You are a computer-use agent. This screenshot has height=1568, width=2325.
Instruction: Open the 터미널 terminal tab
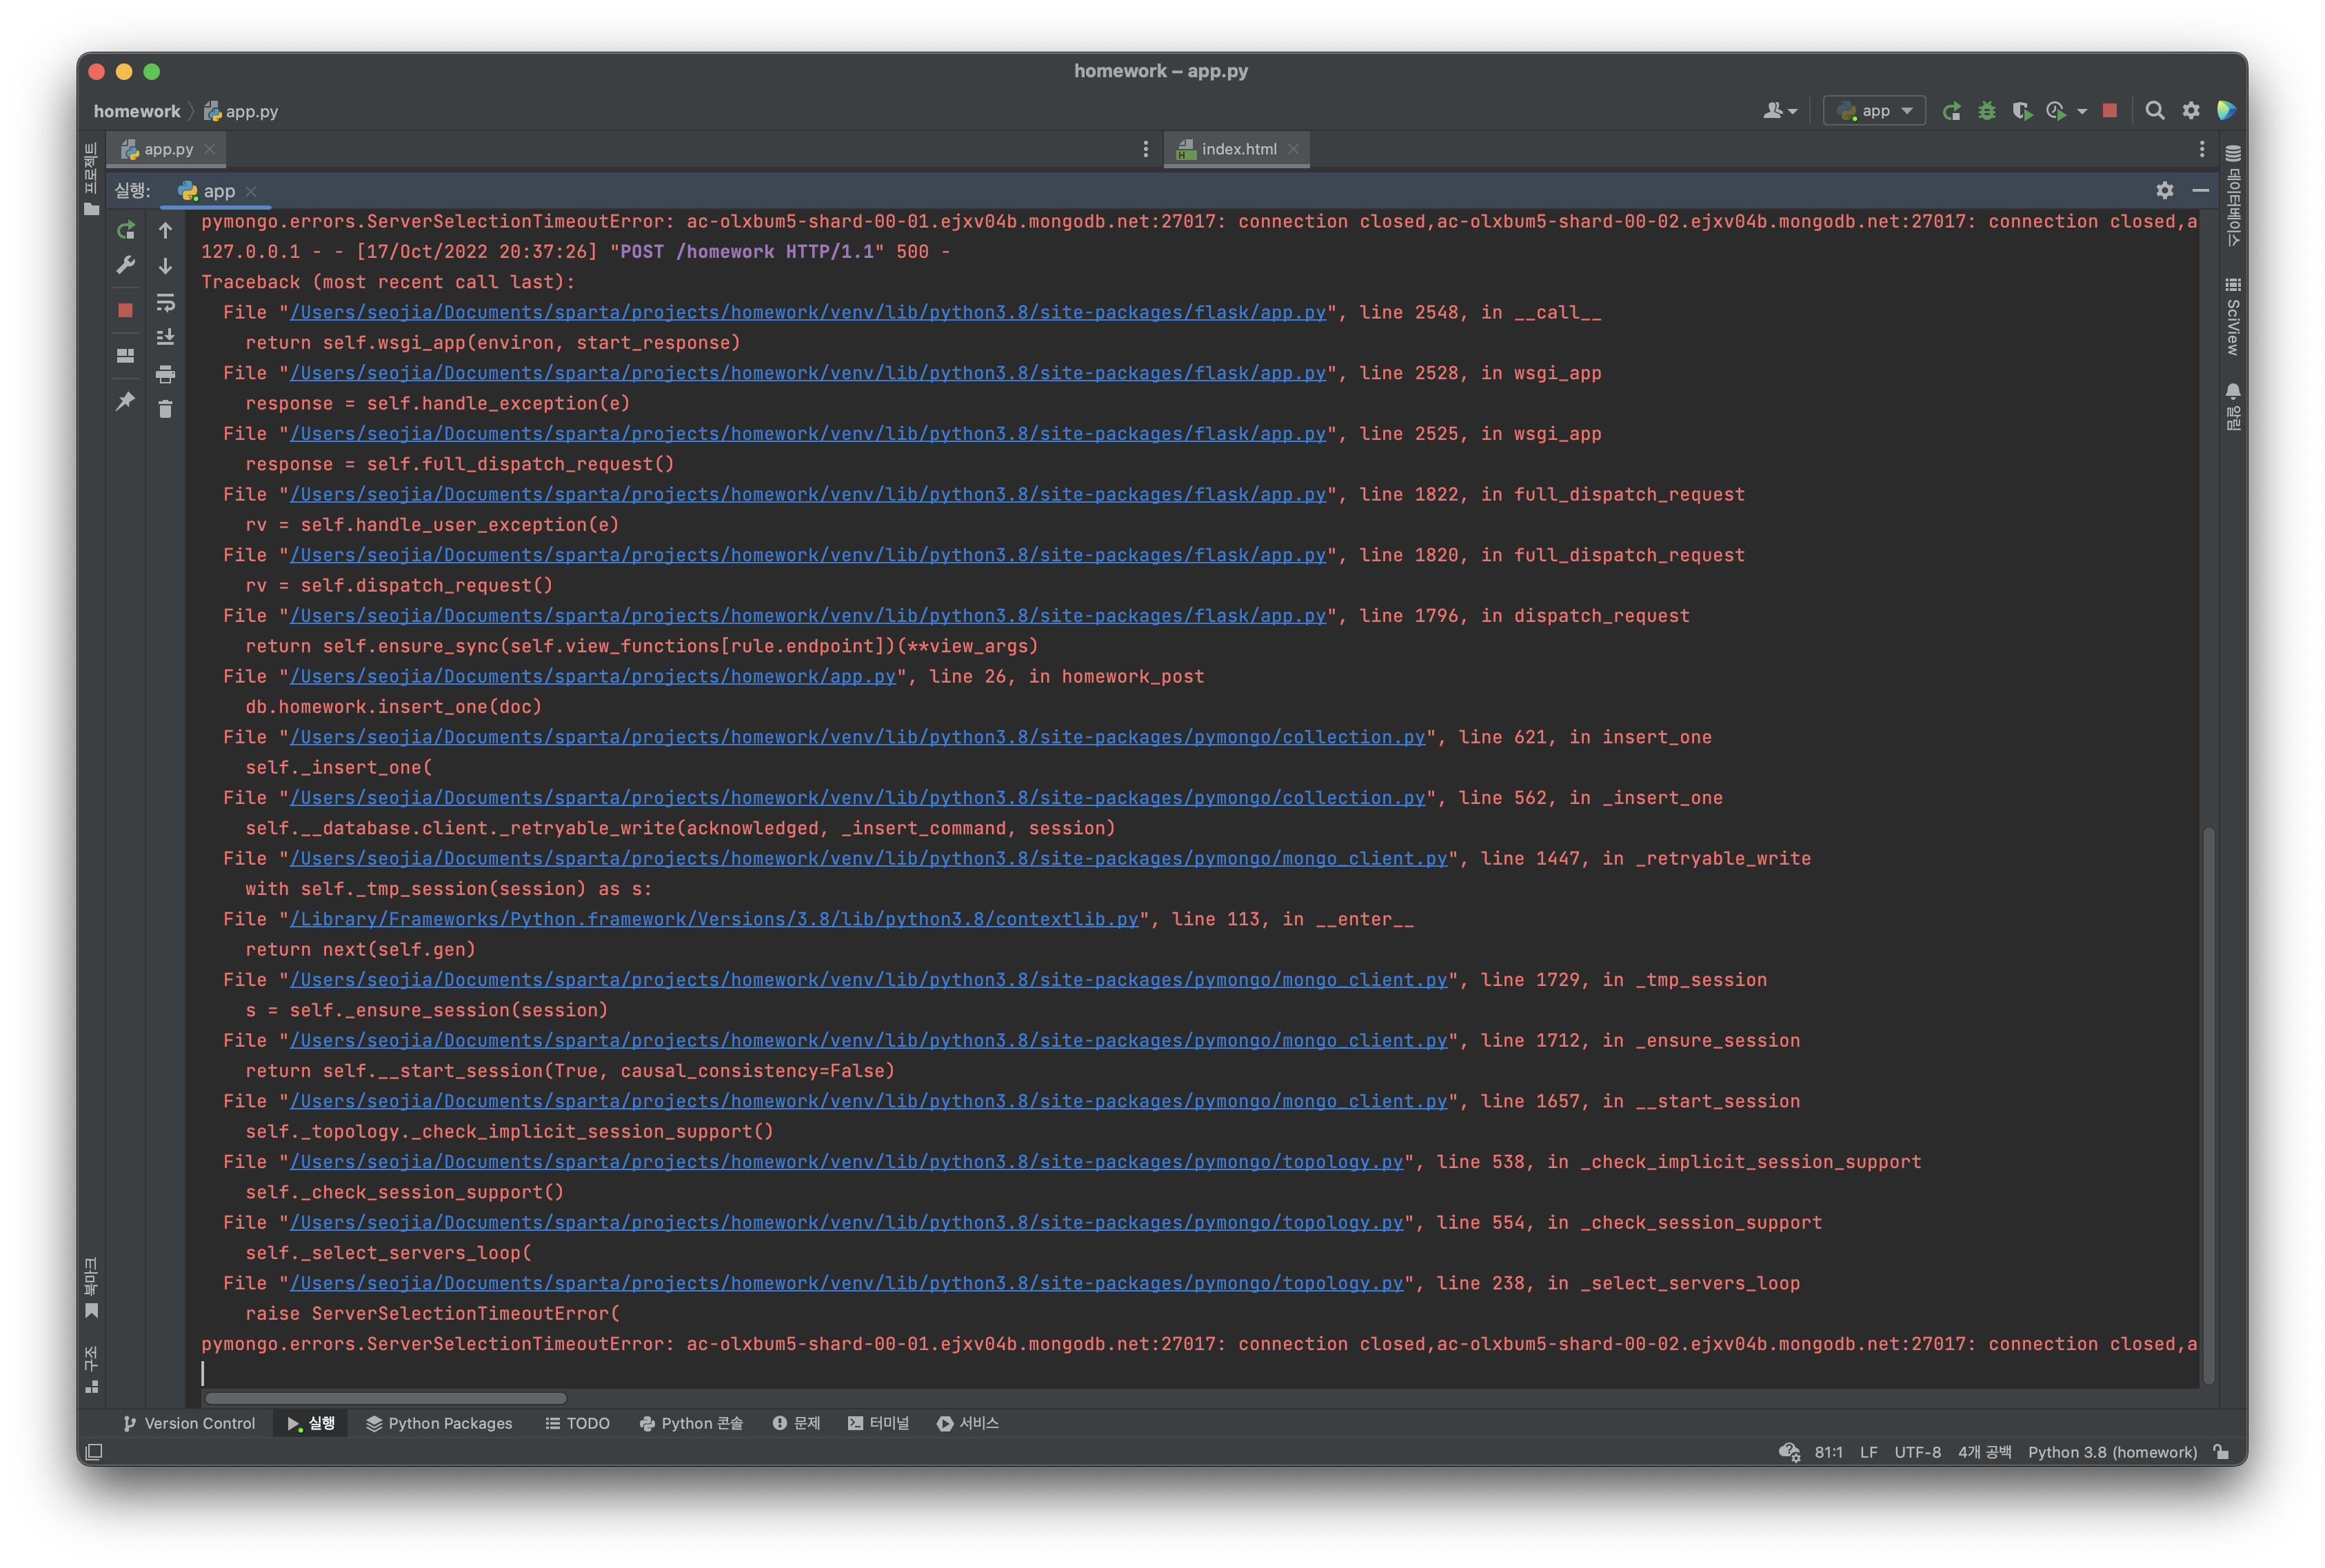pyautogui.click(x=878, y=1423)
